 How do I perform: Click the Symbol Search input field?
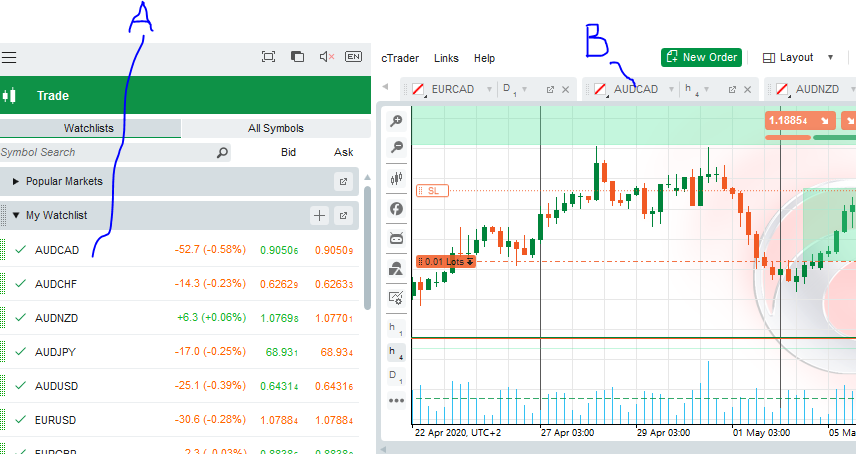coord(105,153)
